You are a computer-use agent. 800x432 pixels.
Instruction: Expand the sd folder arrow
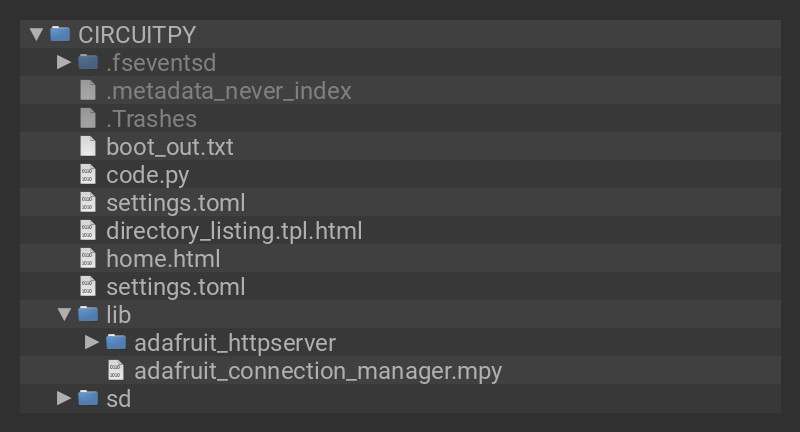coord(64,398)
